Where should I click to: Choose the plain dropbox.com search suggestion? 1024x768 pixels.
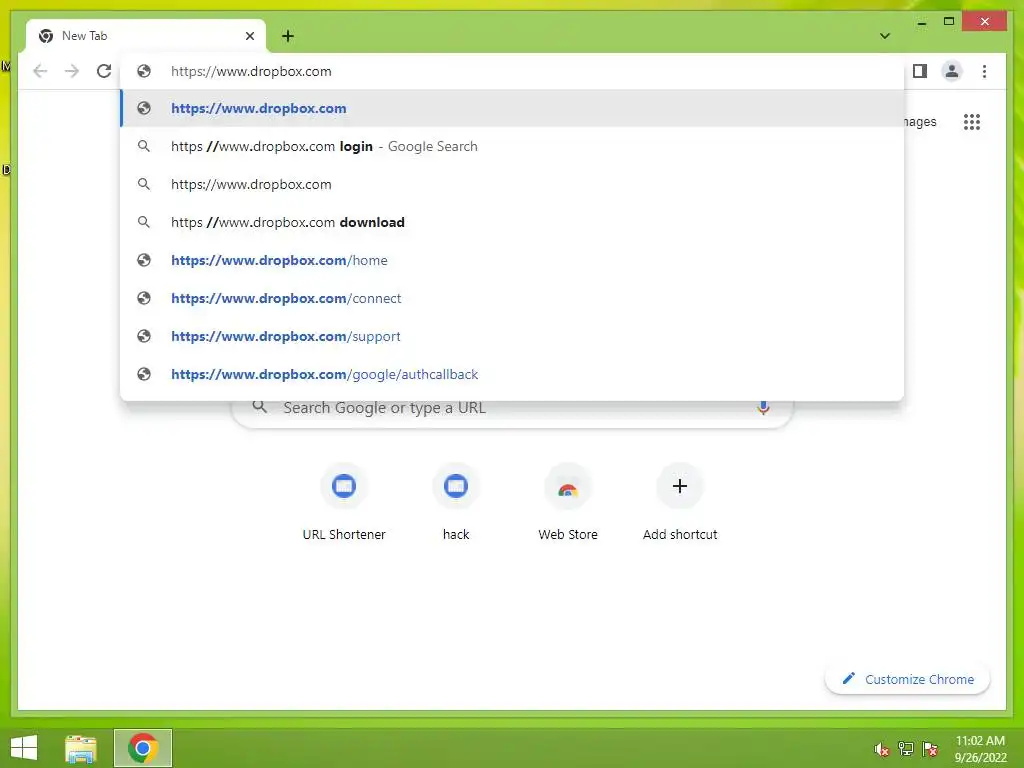(x=513, y=184)
